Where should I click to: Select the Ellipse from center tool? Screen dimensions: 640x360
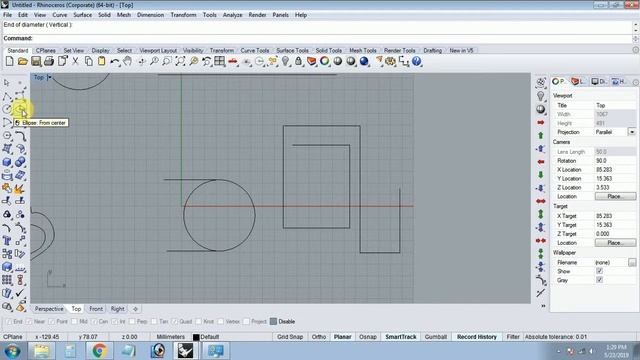pyautogui.click(x=20, y=109)
